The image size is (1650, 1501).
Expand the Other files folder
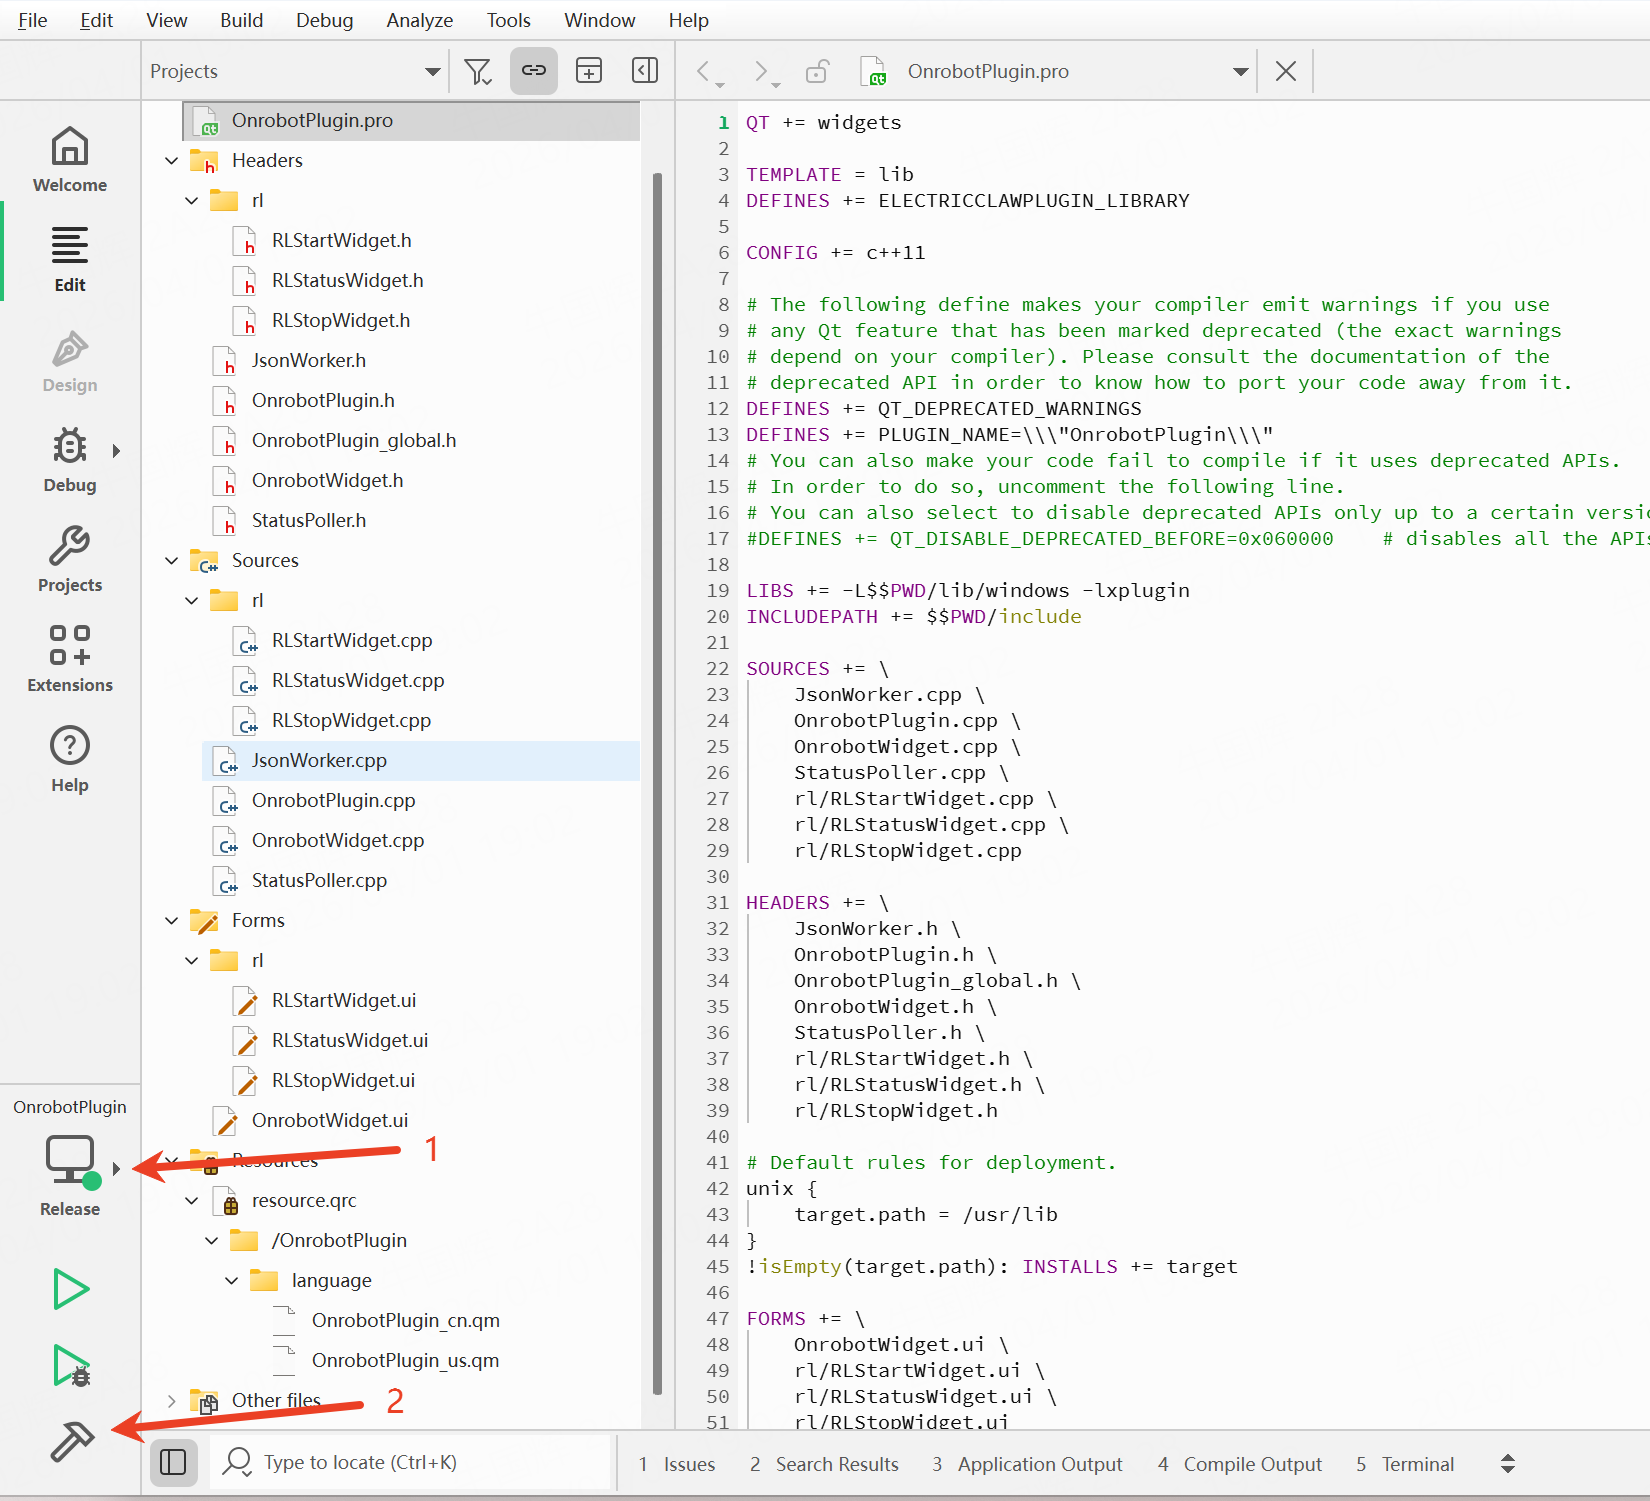pyautogui.click(x=172, y=1400)
